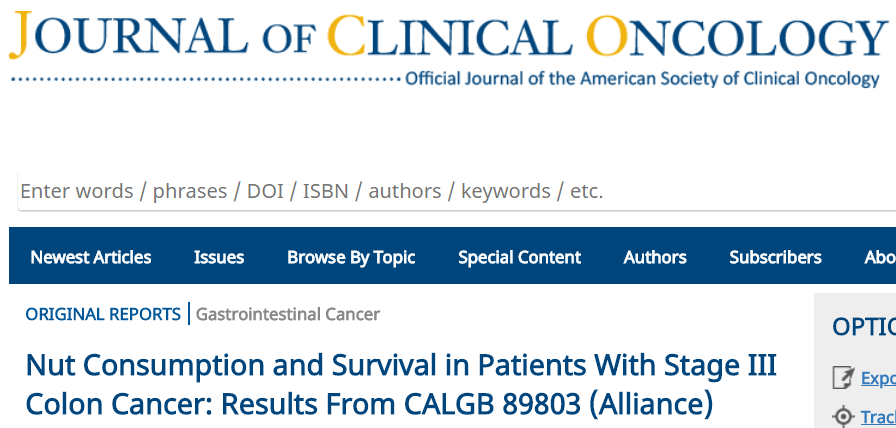The width and height of the screenshot is (896, 428).
Task: Click the yellow O of Oncology
Action: tap(607, 36)
